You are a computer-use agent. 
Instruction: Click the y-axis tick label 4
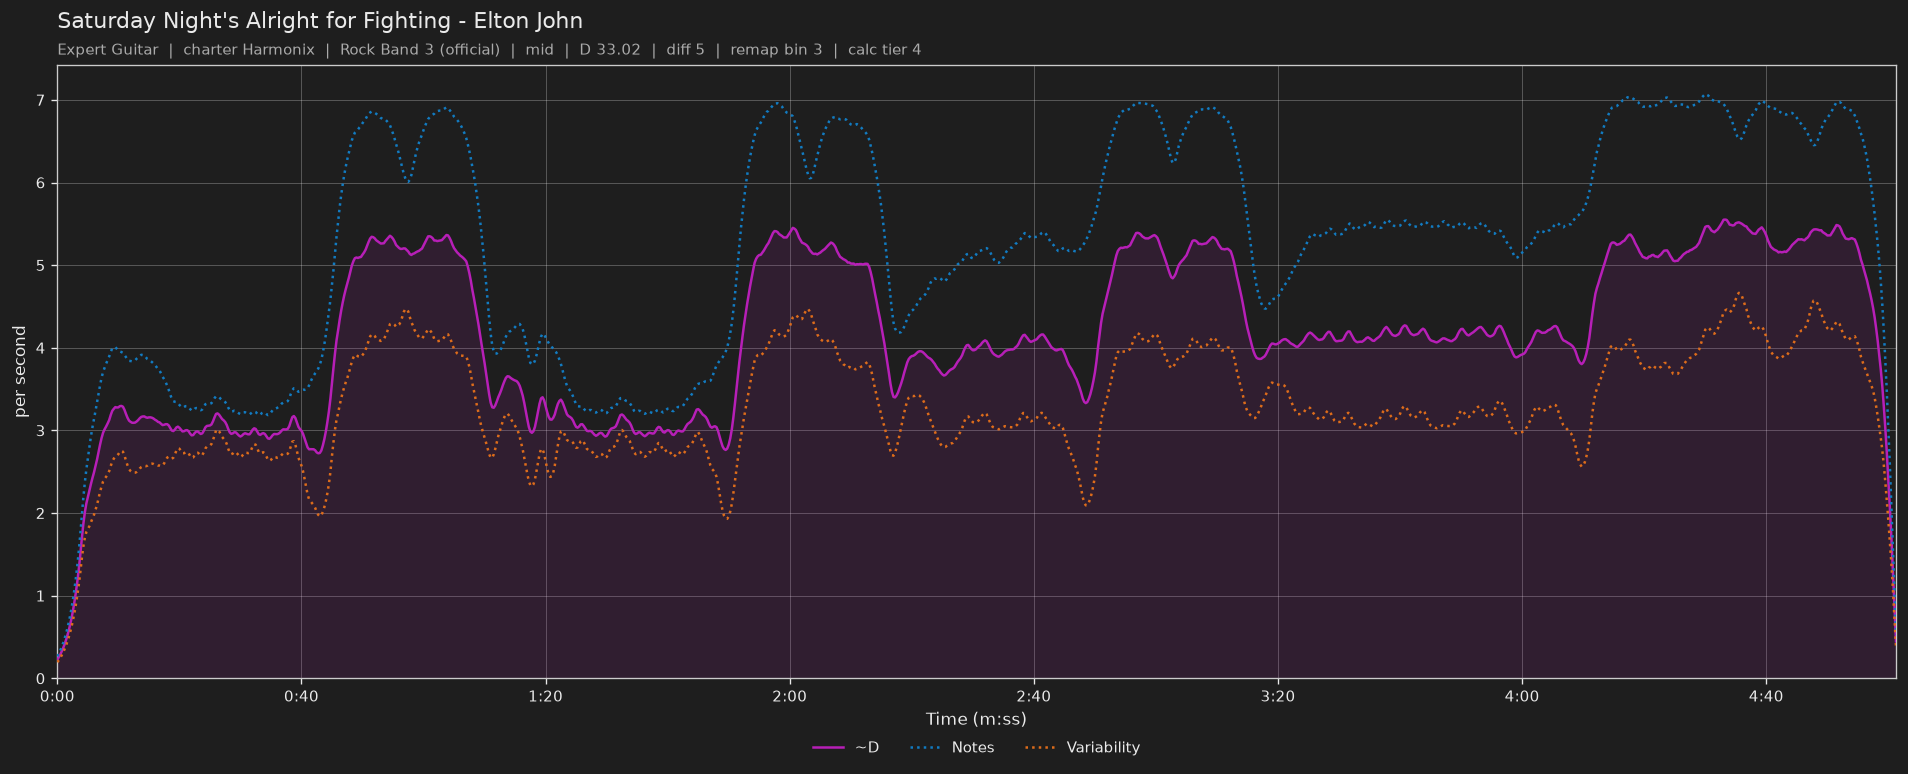pos(41,348)
